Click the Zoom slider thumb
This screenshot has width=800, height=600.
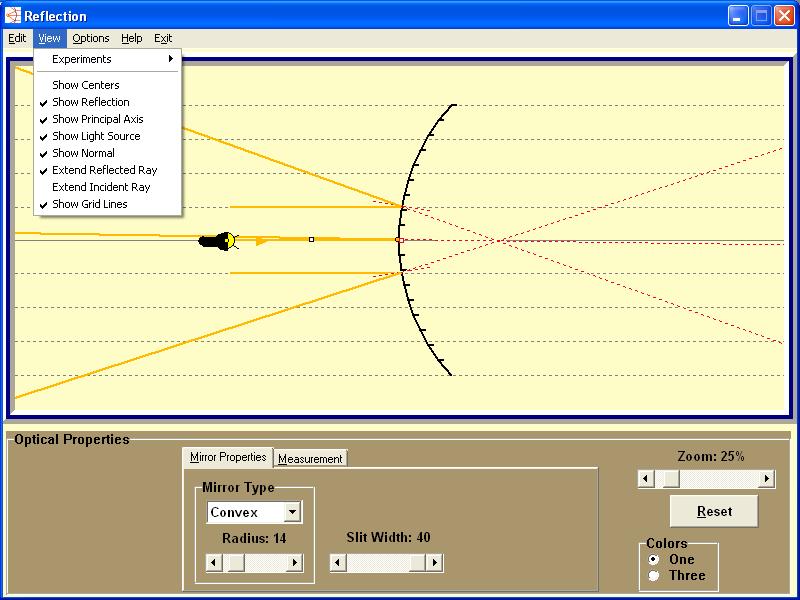(671, 479)
